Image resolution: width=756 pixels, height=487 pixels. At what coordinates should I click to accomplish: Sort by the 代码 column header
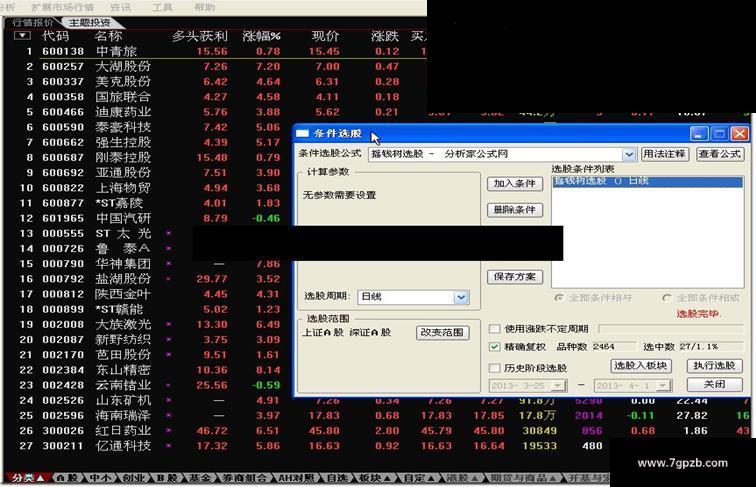pyautogui.click(x=55, y=36)
